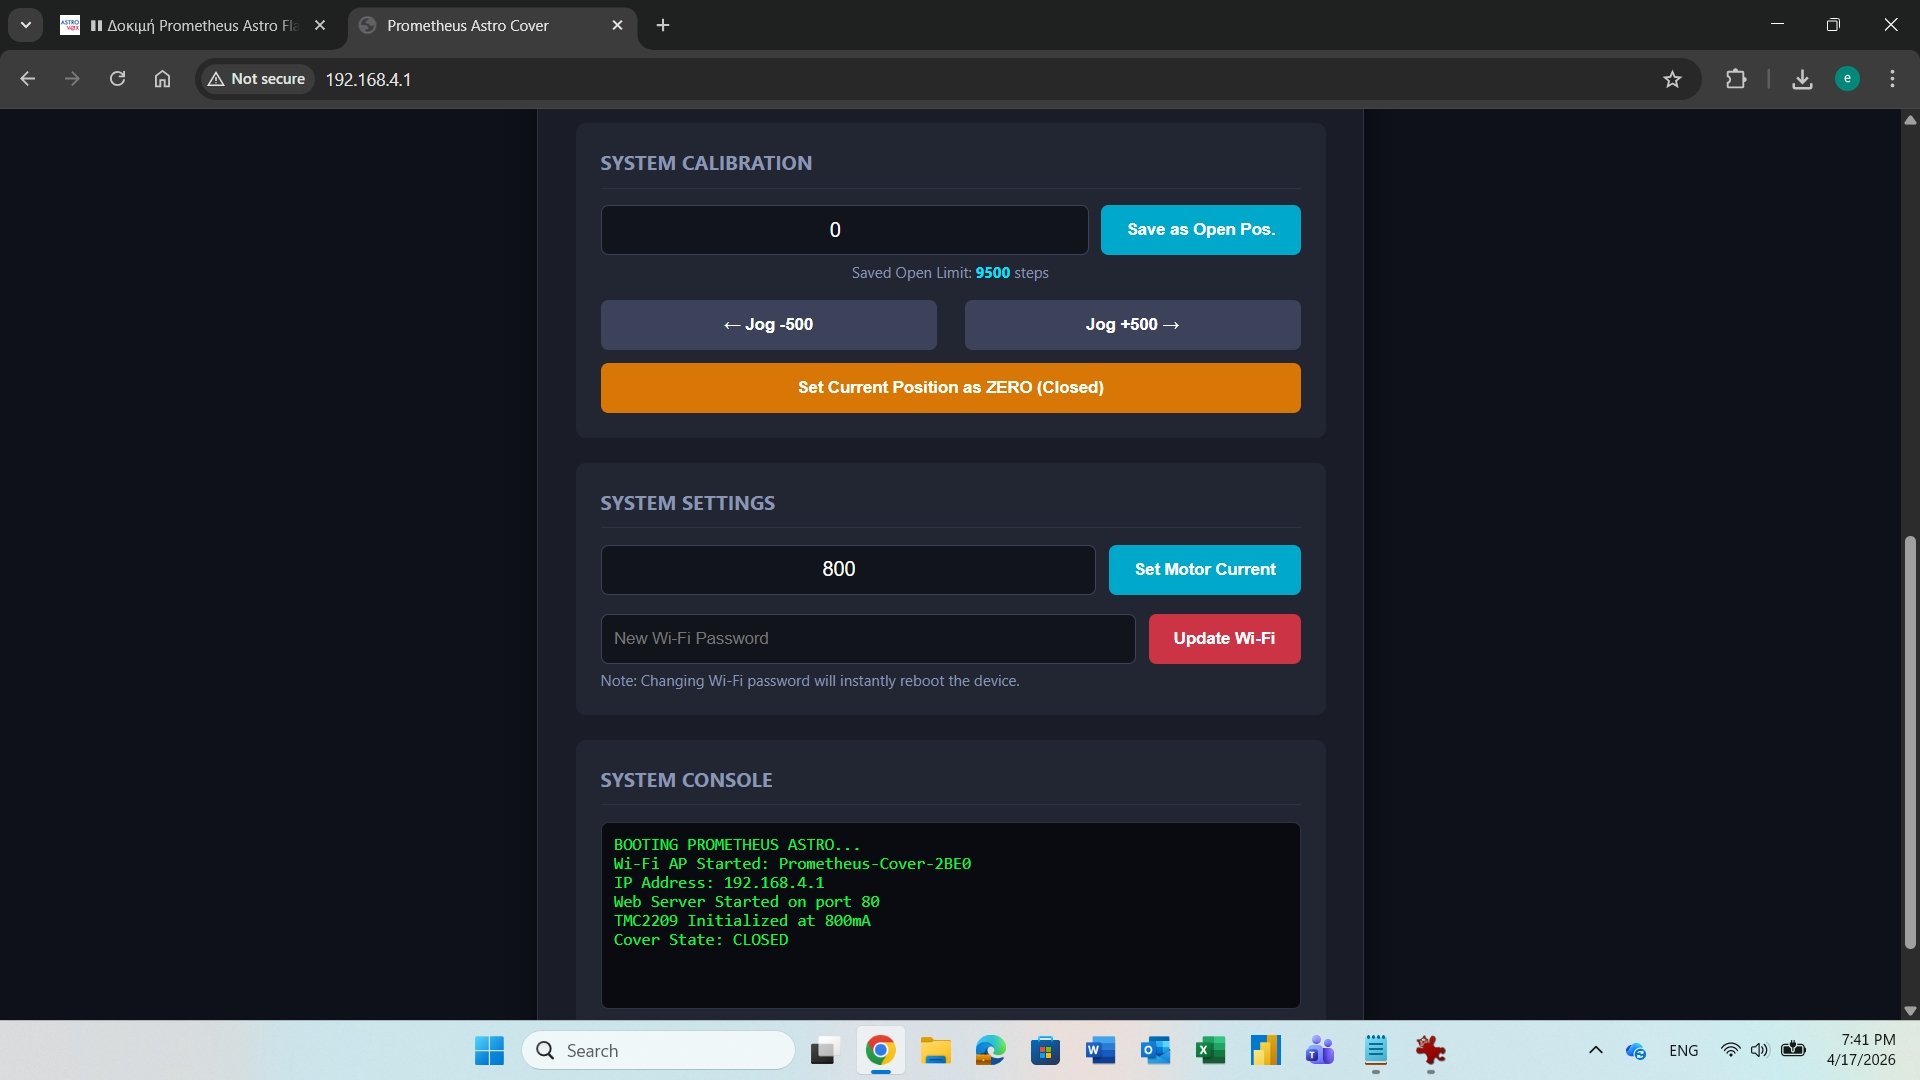1920x1080 pixels.
Task: Bookmark this page with star icon
Action: coord(1672,79)
